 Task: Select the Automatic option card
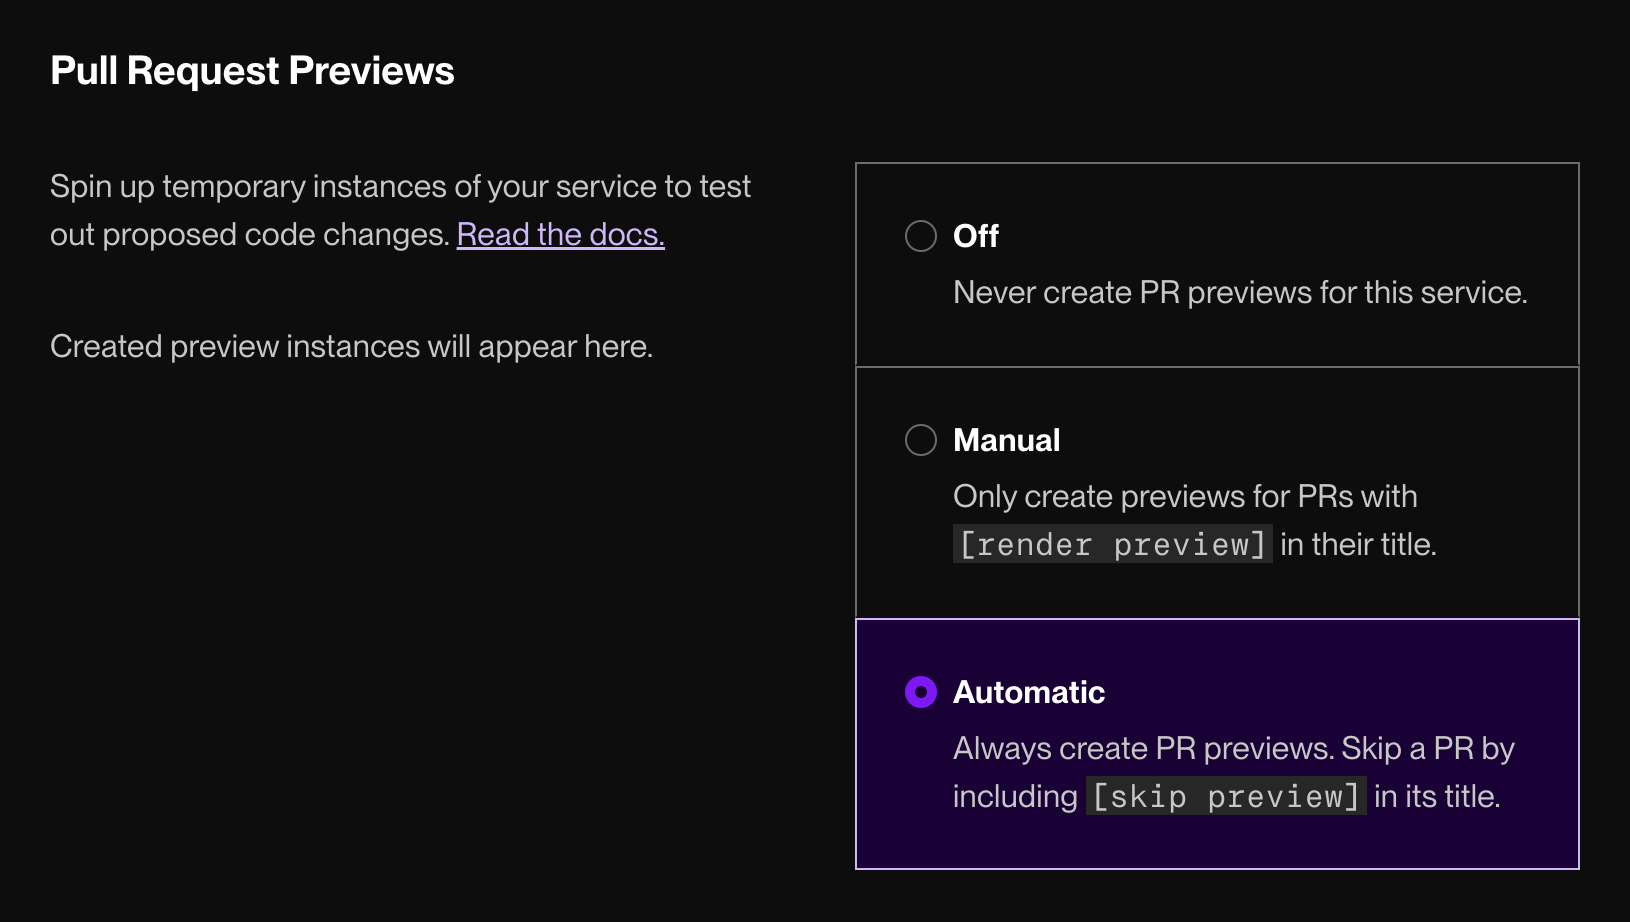pos(1215,743)
